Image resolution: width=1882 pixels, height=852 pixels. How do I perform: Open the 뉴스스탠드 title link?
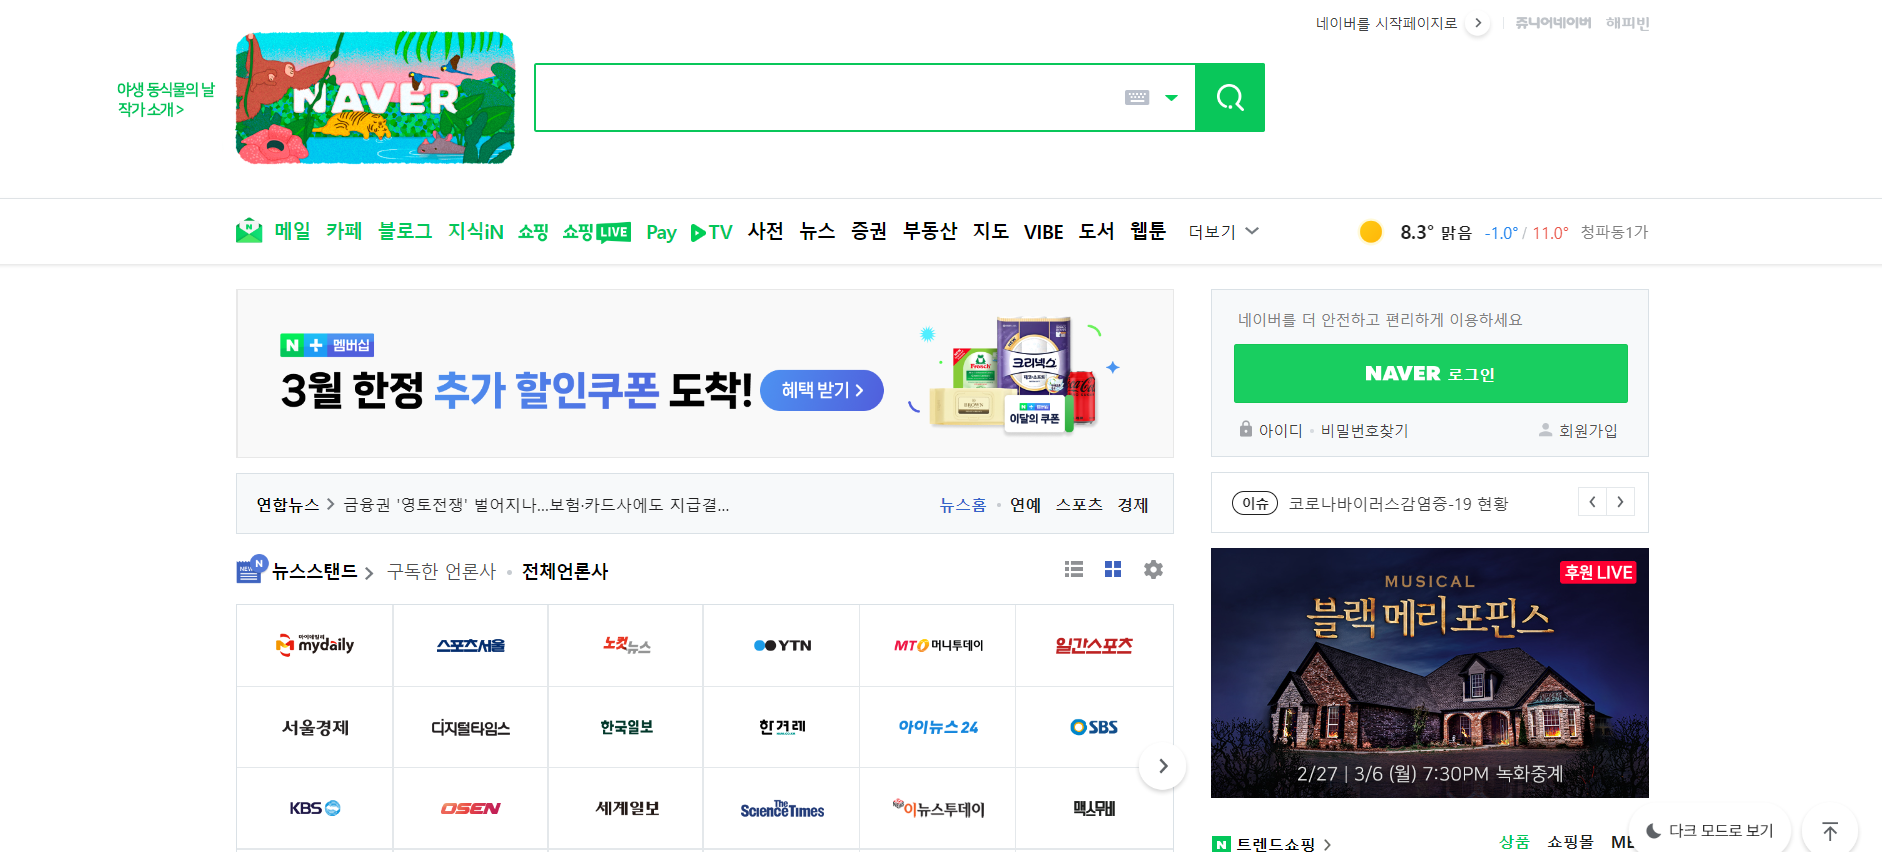(314, 571)
